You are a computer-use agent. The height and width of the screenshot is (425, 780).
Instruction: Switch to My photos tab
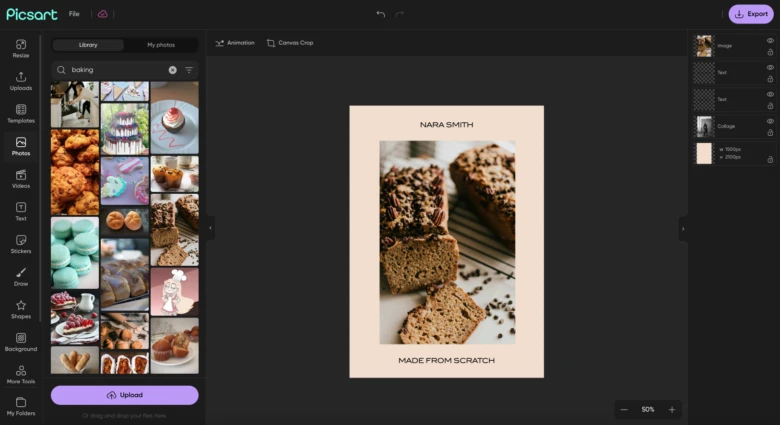[x=160, y=45]
